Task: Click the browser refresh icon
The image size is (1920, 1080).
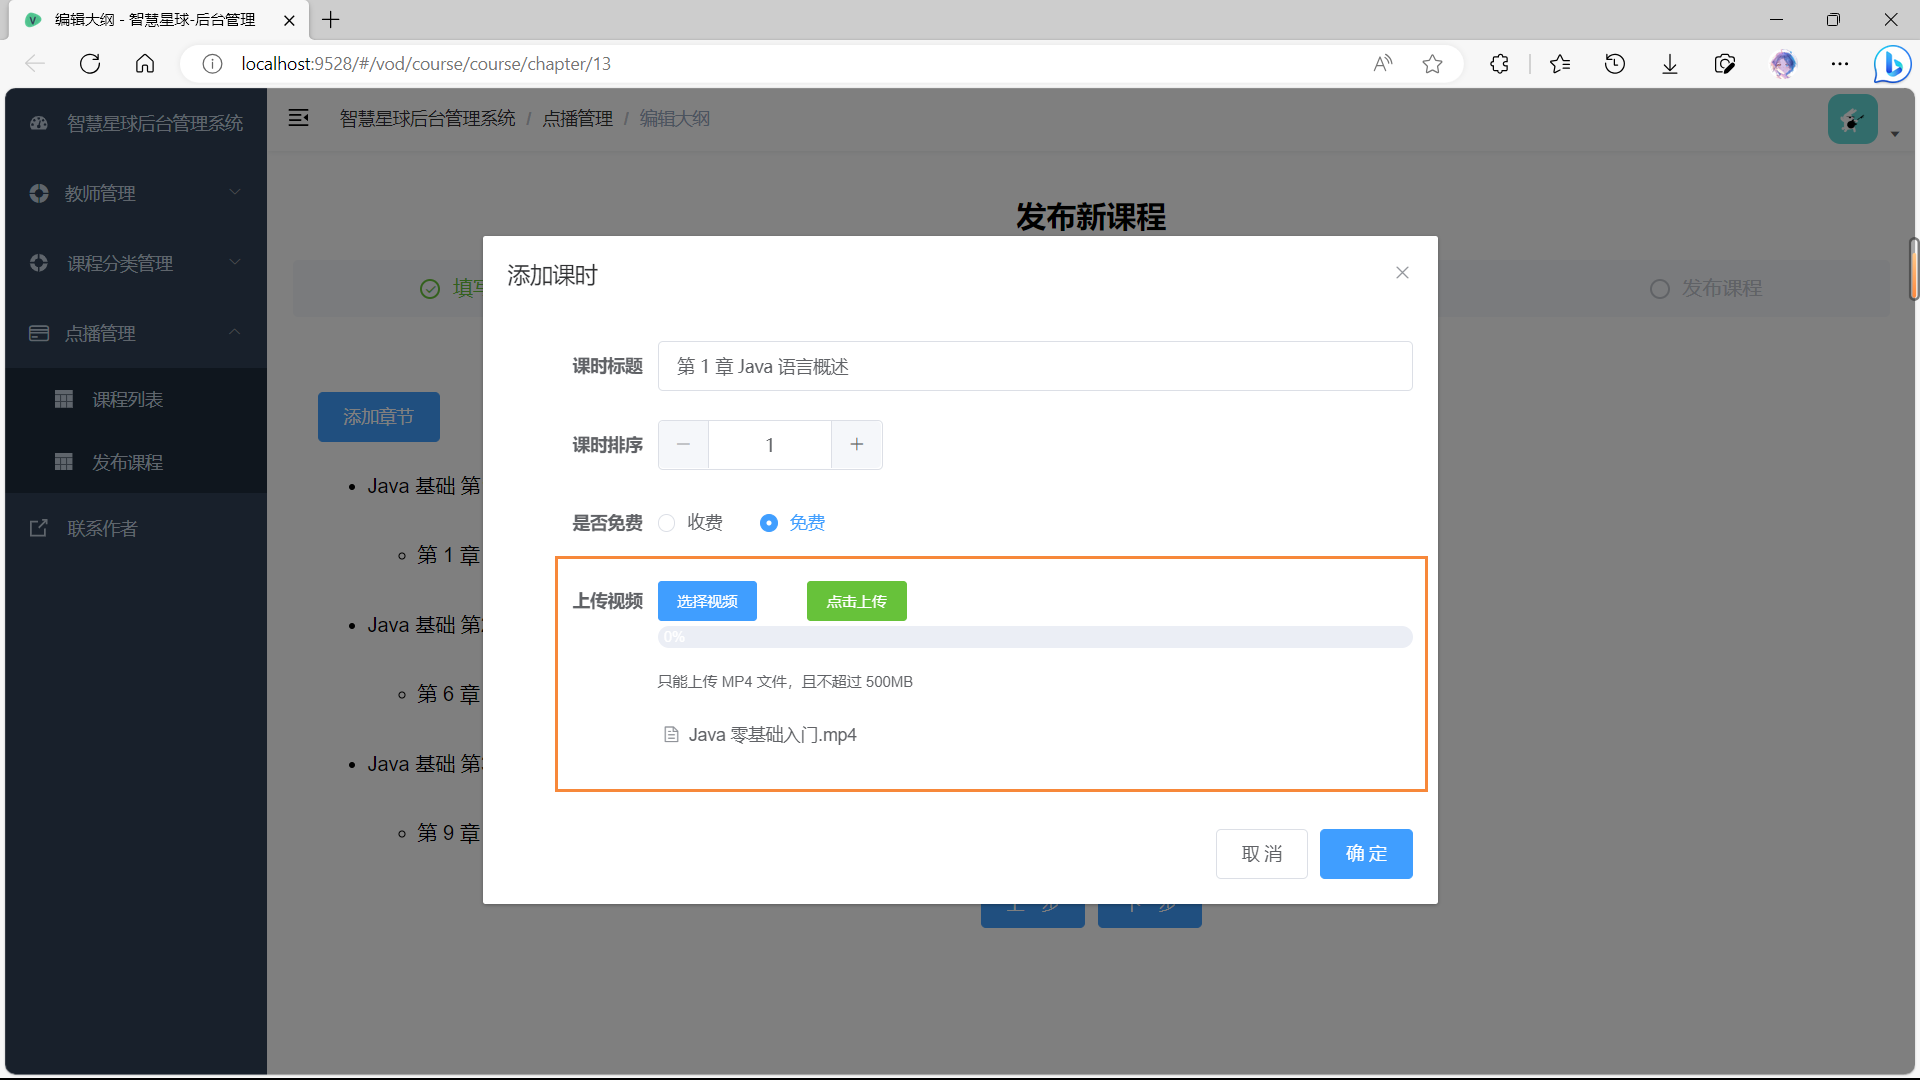Action: (90, 64)
